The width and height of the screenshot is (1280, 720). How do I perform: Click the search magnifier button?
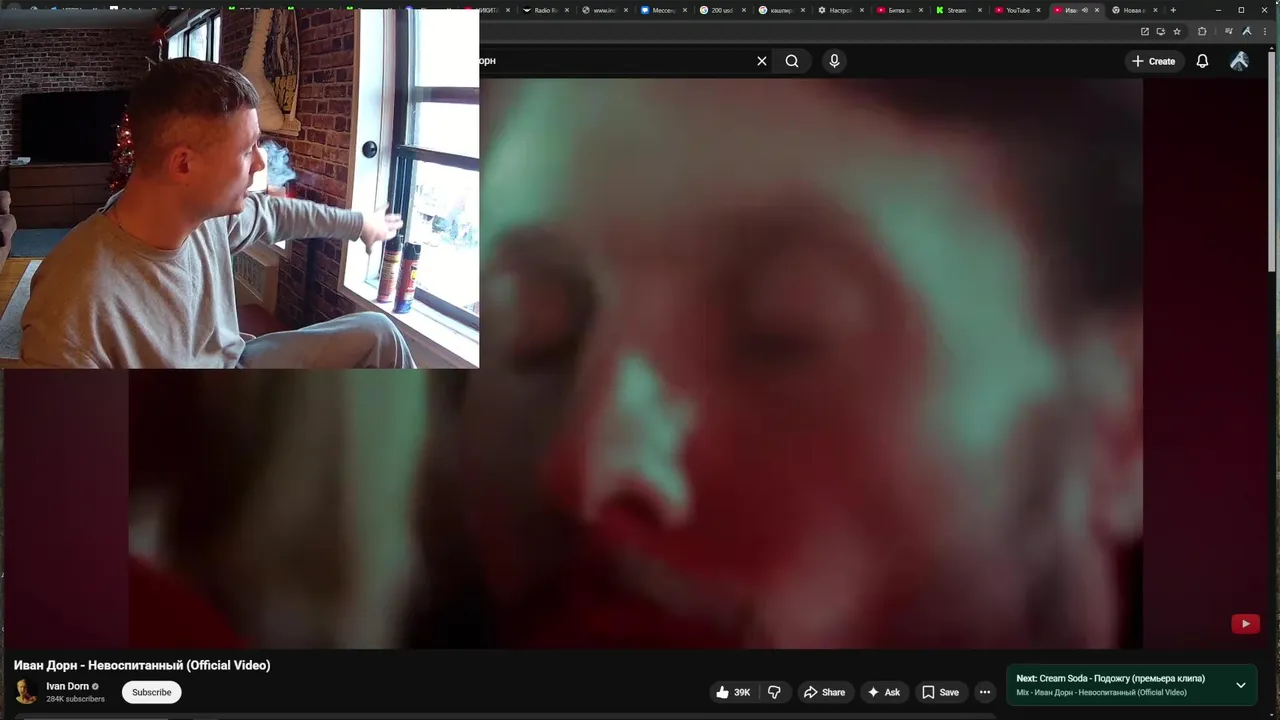(792, 61)
